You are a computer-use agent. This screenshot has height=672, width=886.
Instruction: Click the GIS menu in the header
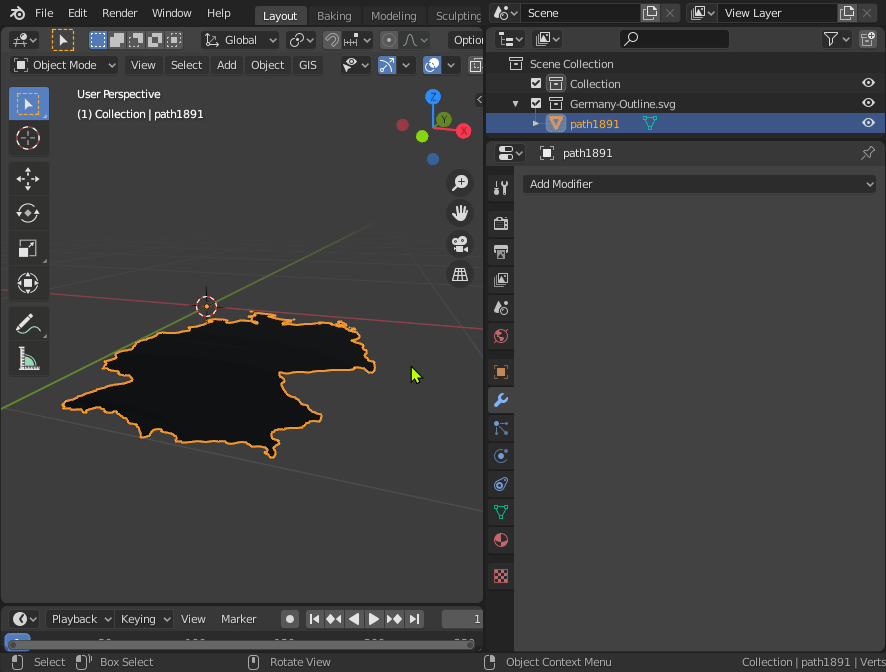pos(307,64)
